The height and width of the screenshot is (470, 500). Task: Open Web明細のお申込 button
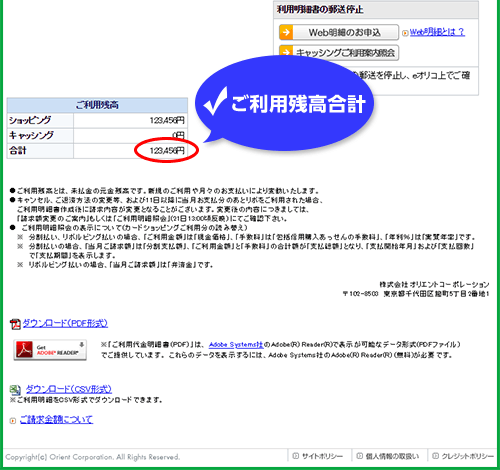click(339, 32)
